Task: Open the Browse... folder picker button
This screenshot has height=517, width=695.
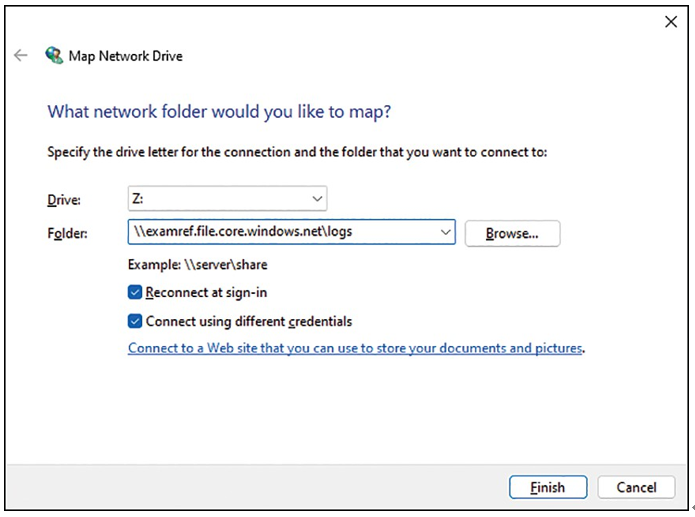Action: pos(512,233)
